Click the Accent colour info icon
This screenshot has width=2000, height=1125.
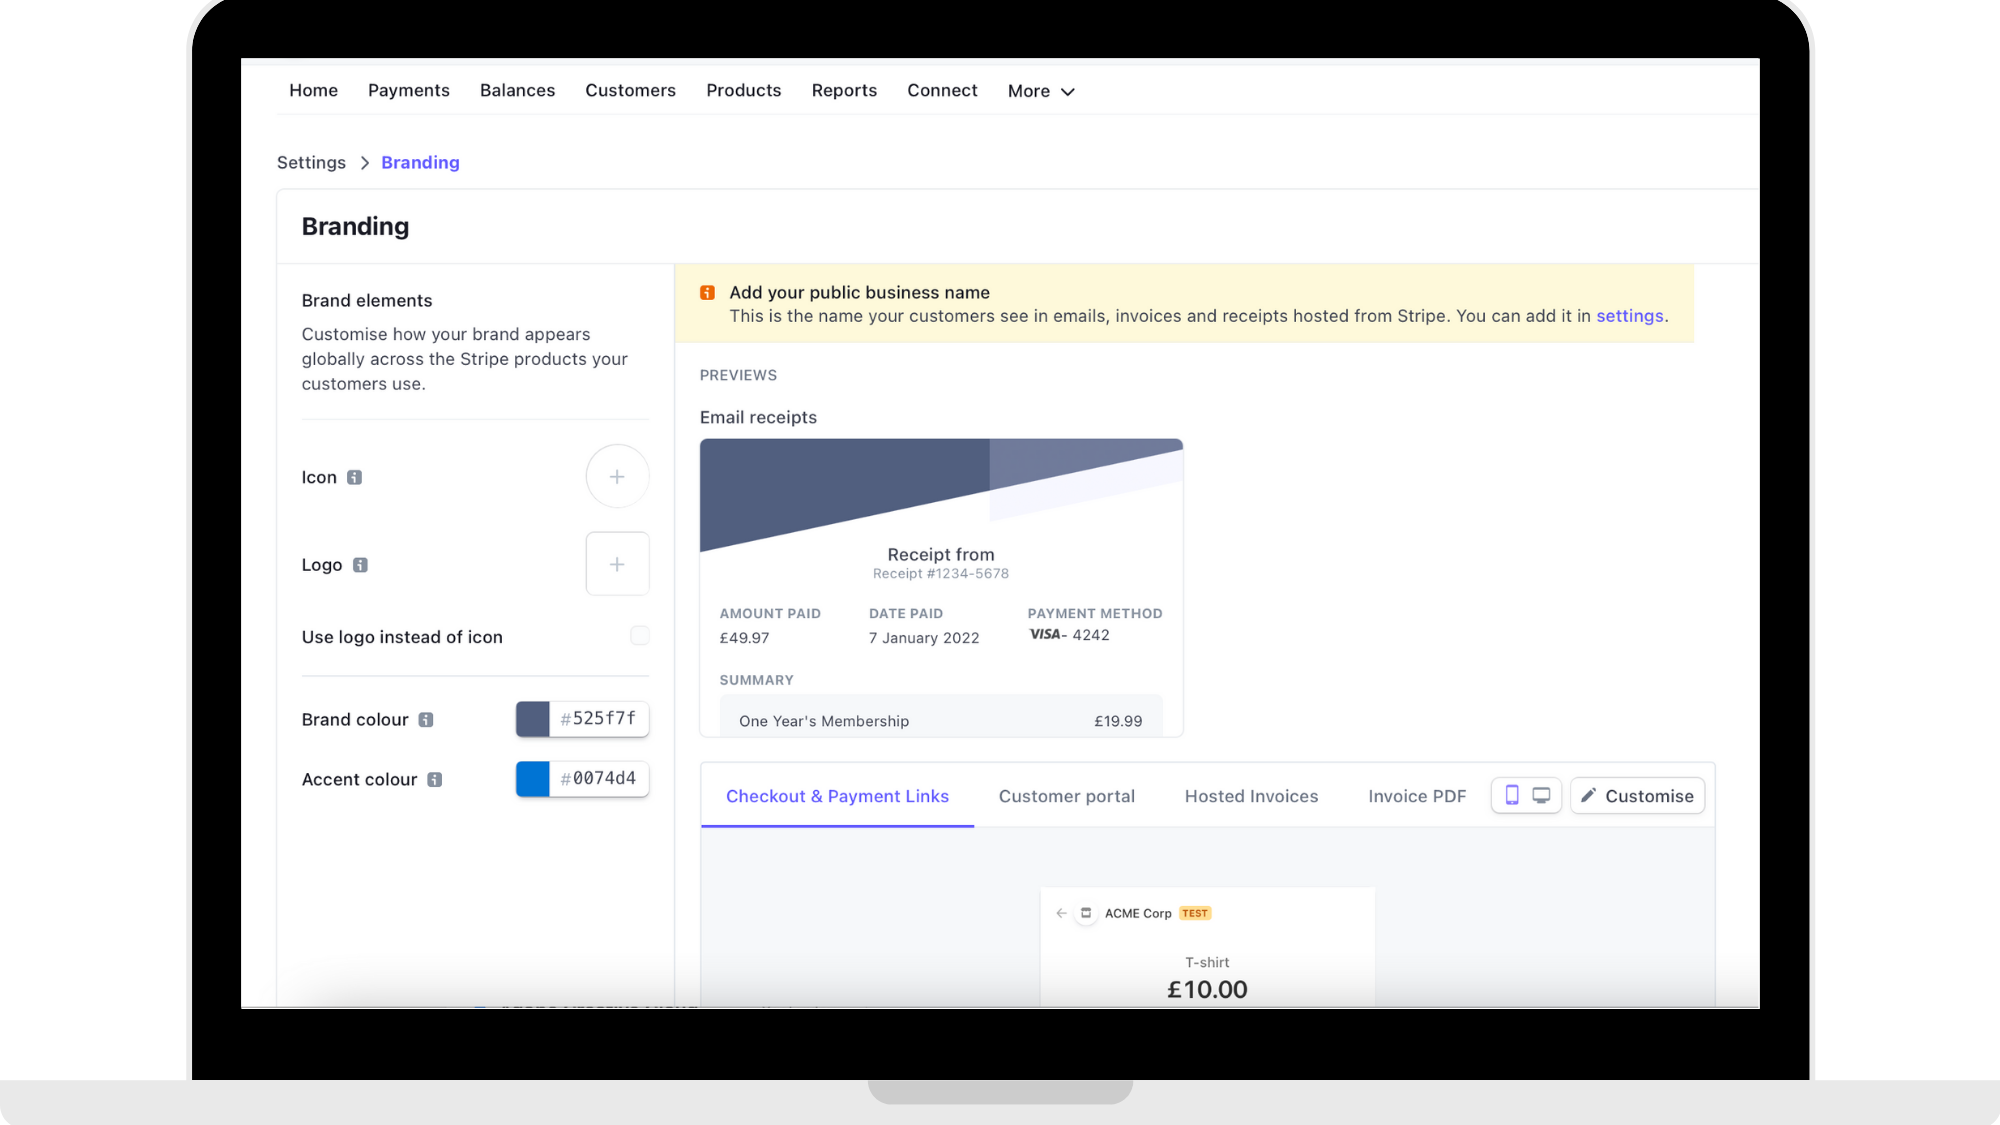click(434, 780)
